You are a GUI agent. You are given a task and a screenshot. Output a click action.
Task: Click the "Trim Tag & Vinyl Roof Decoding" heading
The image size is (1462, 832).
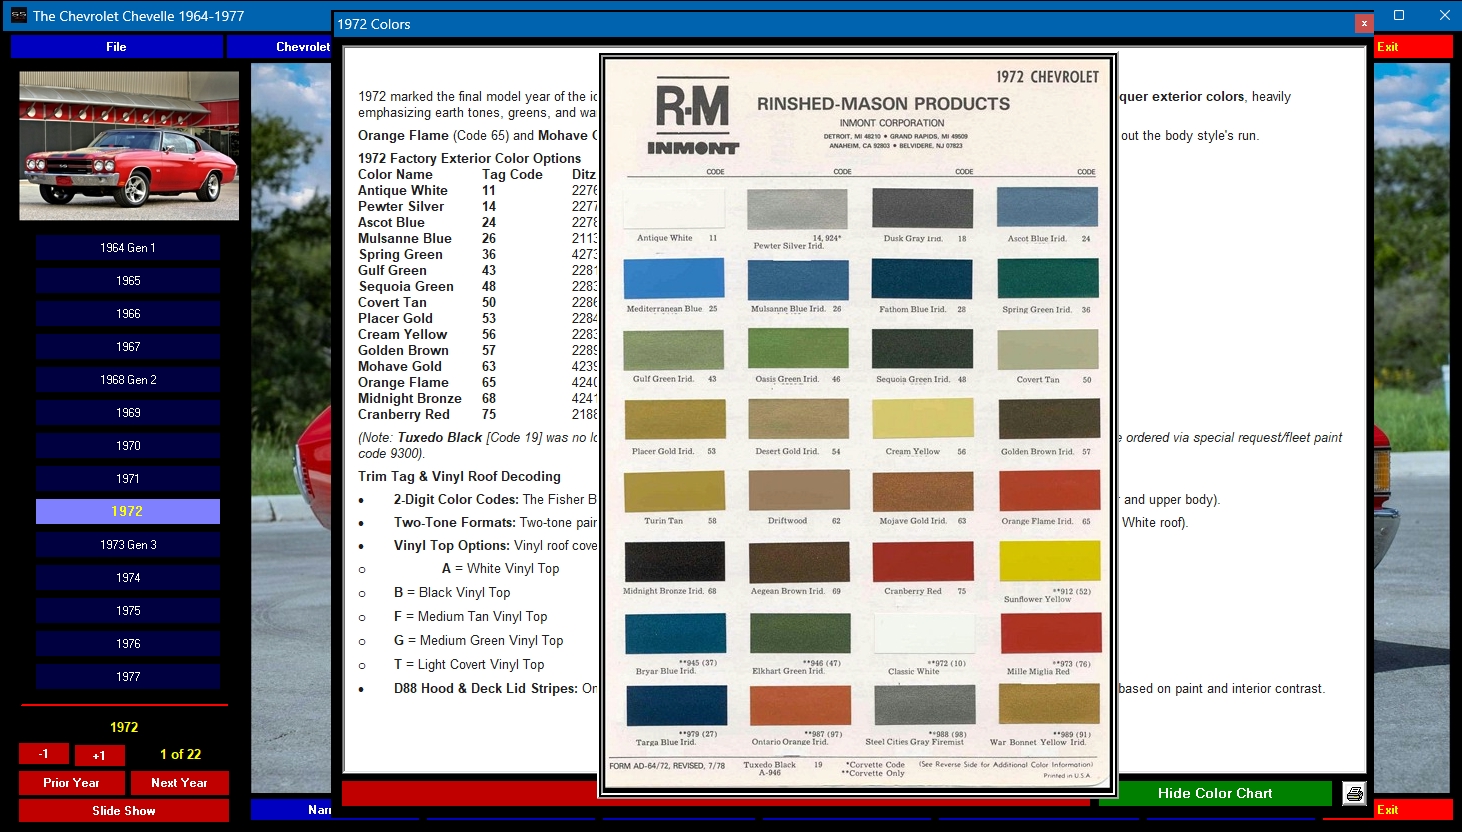(x=460, y=477)
